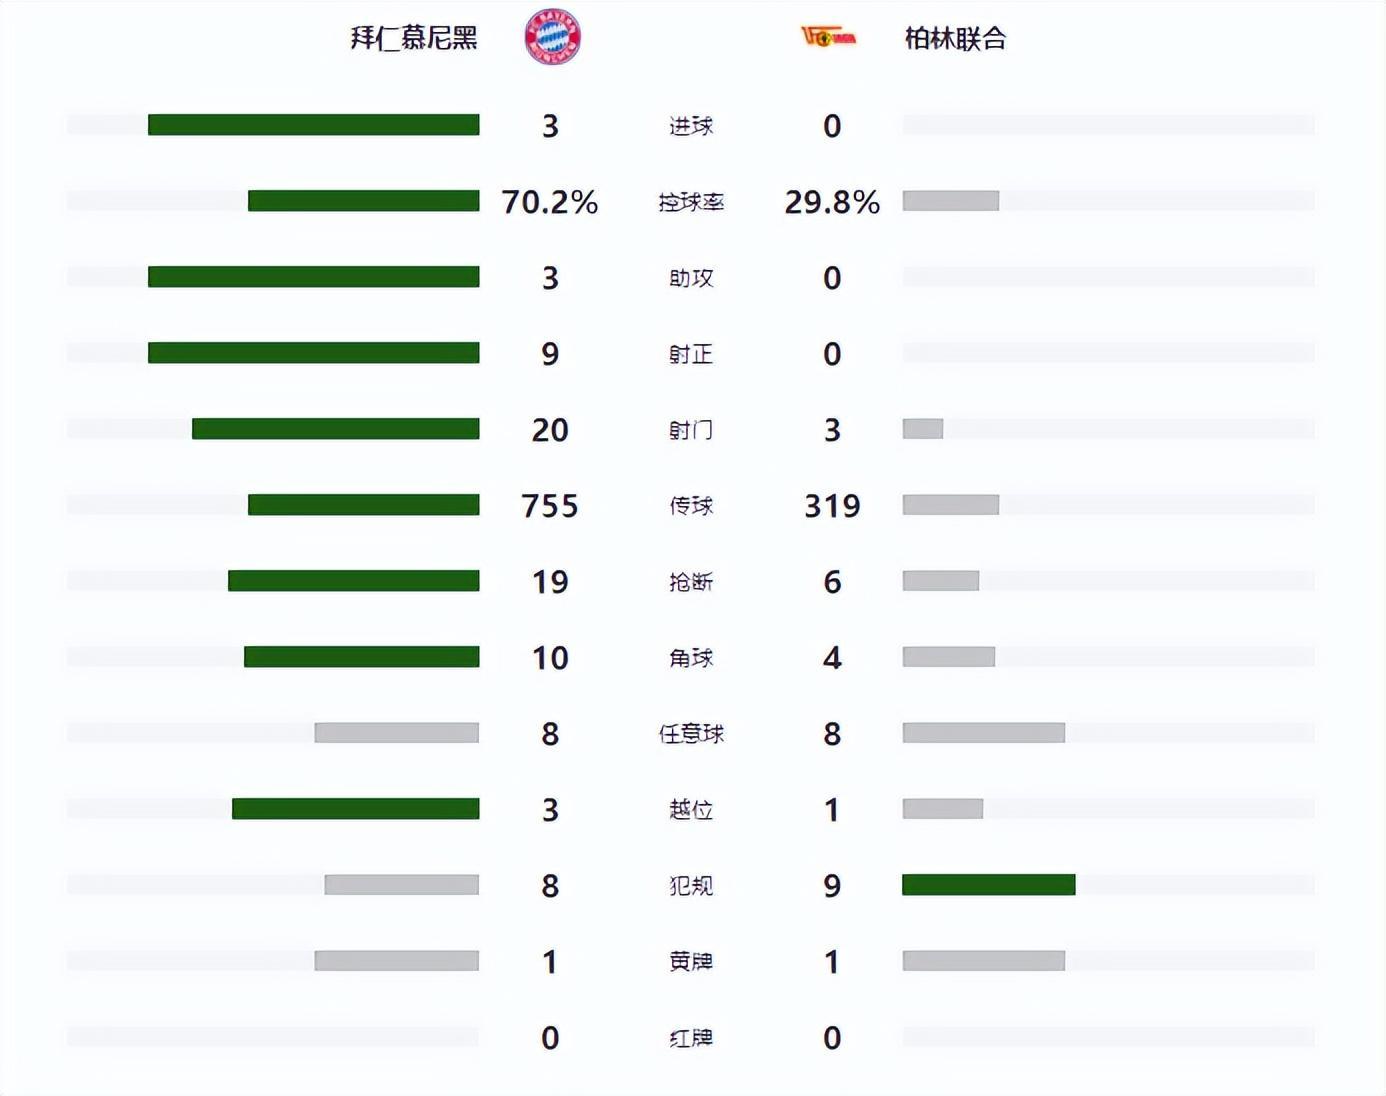Click the 70.2% possession value

click(x=550, y=202)
